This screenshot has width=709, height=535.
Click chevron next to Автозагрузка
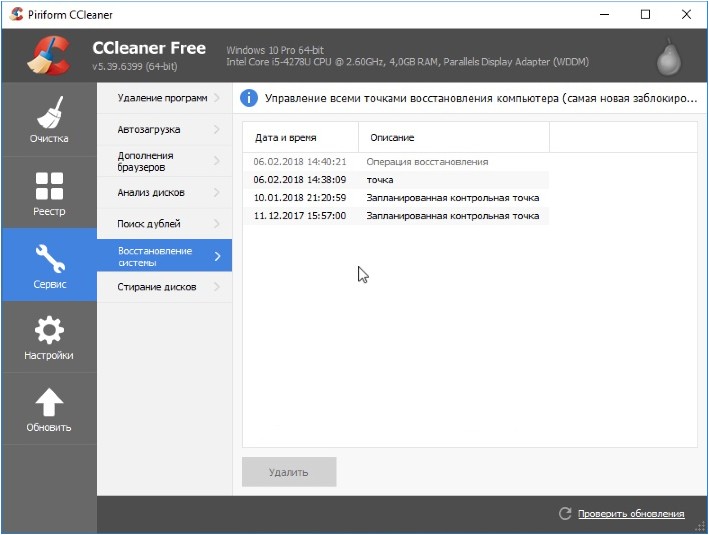point(217,129)
